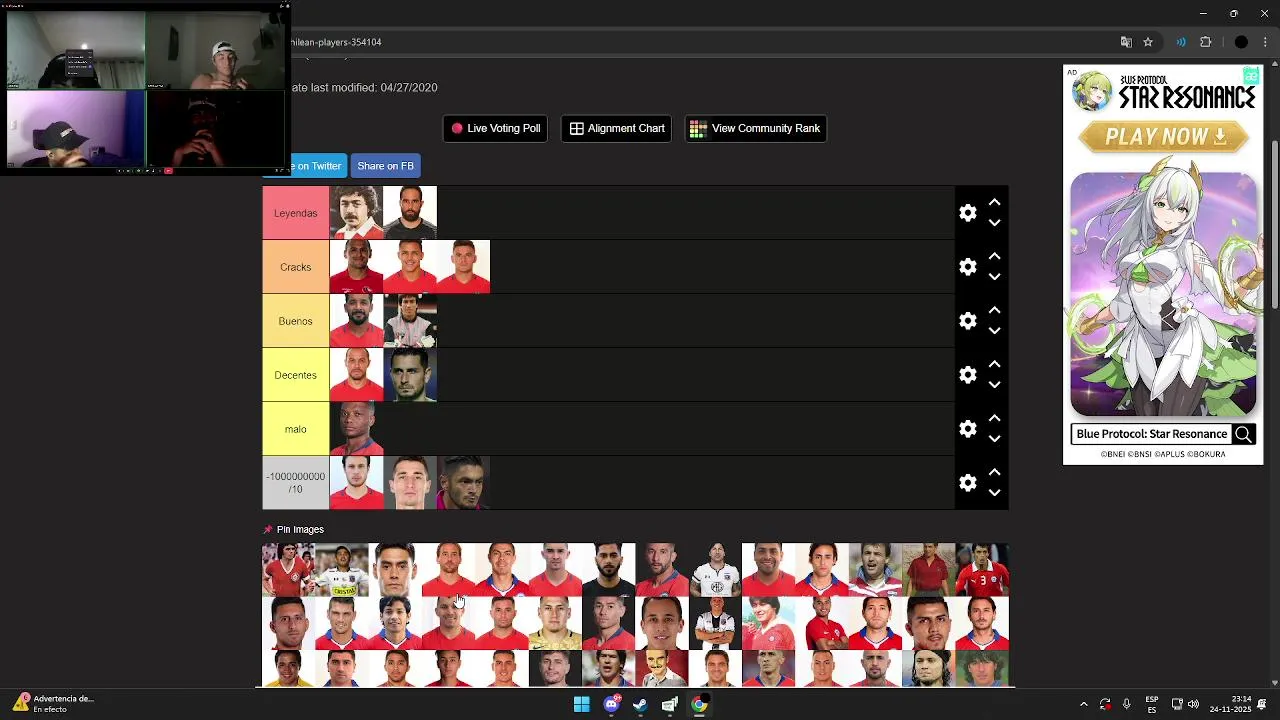Share tier list on Twitter

[317, 166]
